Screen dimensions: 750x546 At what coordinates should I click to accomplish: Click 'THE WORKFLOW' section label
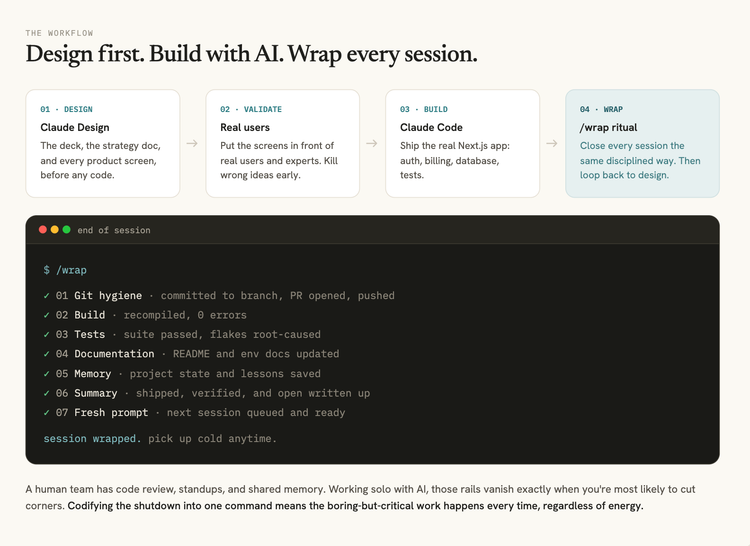click(x=59, y=33)
